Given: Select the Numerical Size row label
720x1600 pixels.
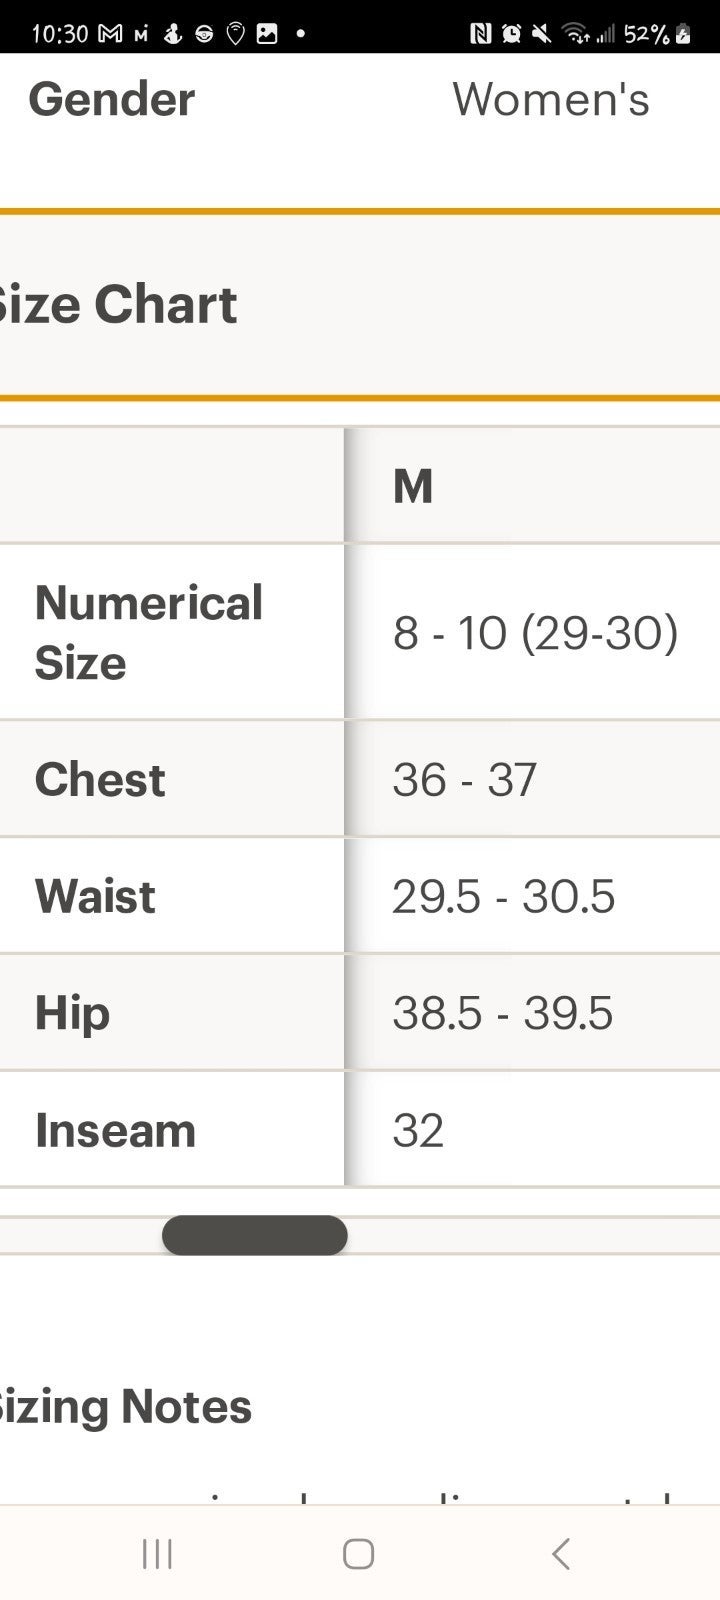Looking at the screenshot, I should 149,632.
